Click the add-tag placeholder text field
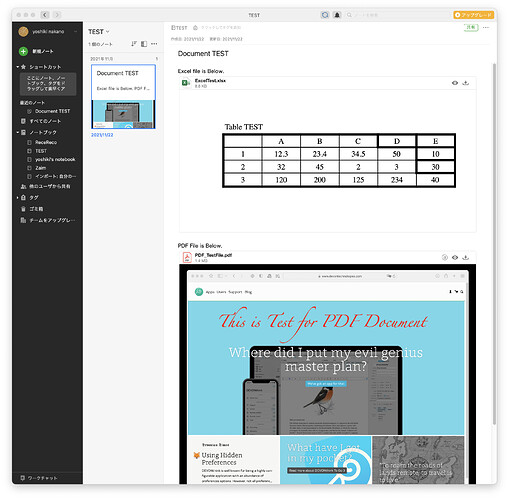This screenshot has height=499, width=509. pyautogui.click(x=221, y=28)
